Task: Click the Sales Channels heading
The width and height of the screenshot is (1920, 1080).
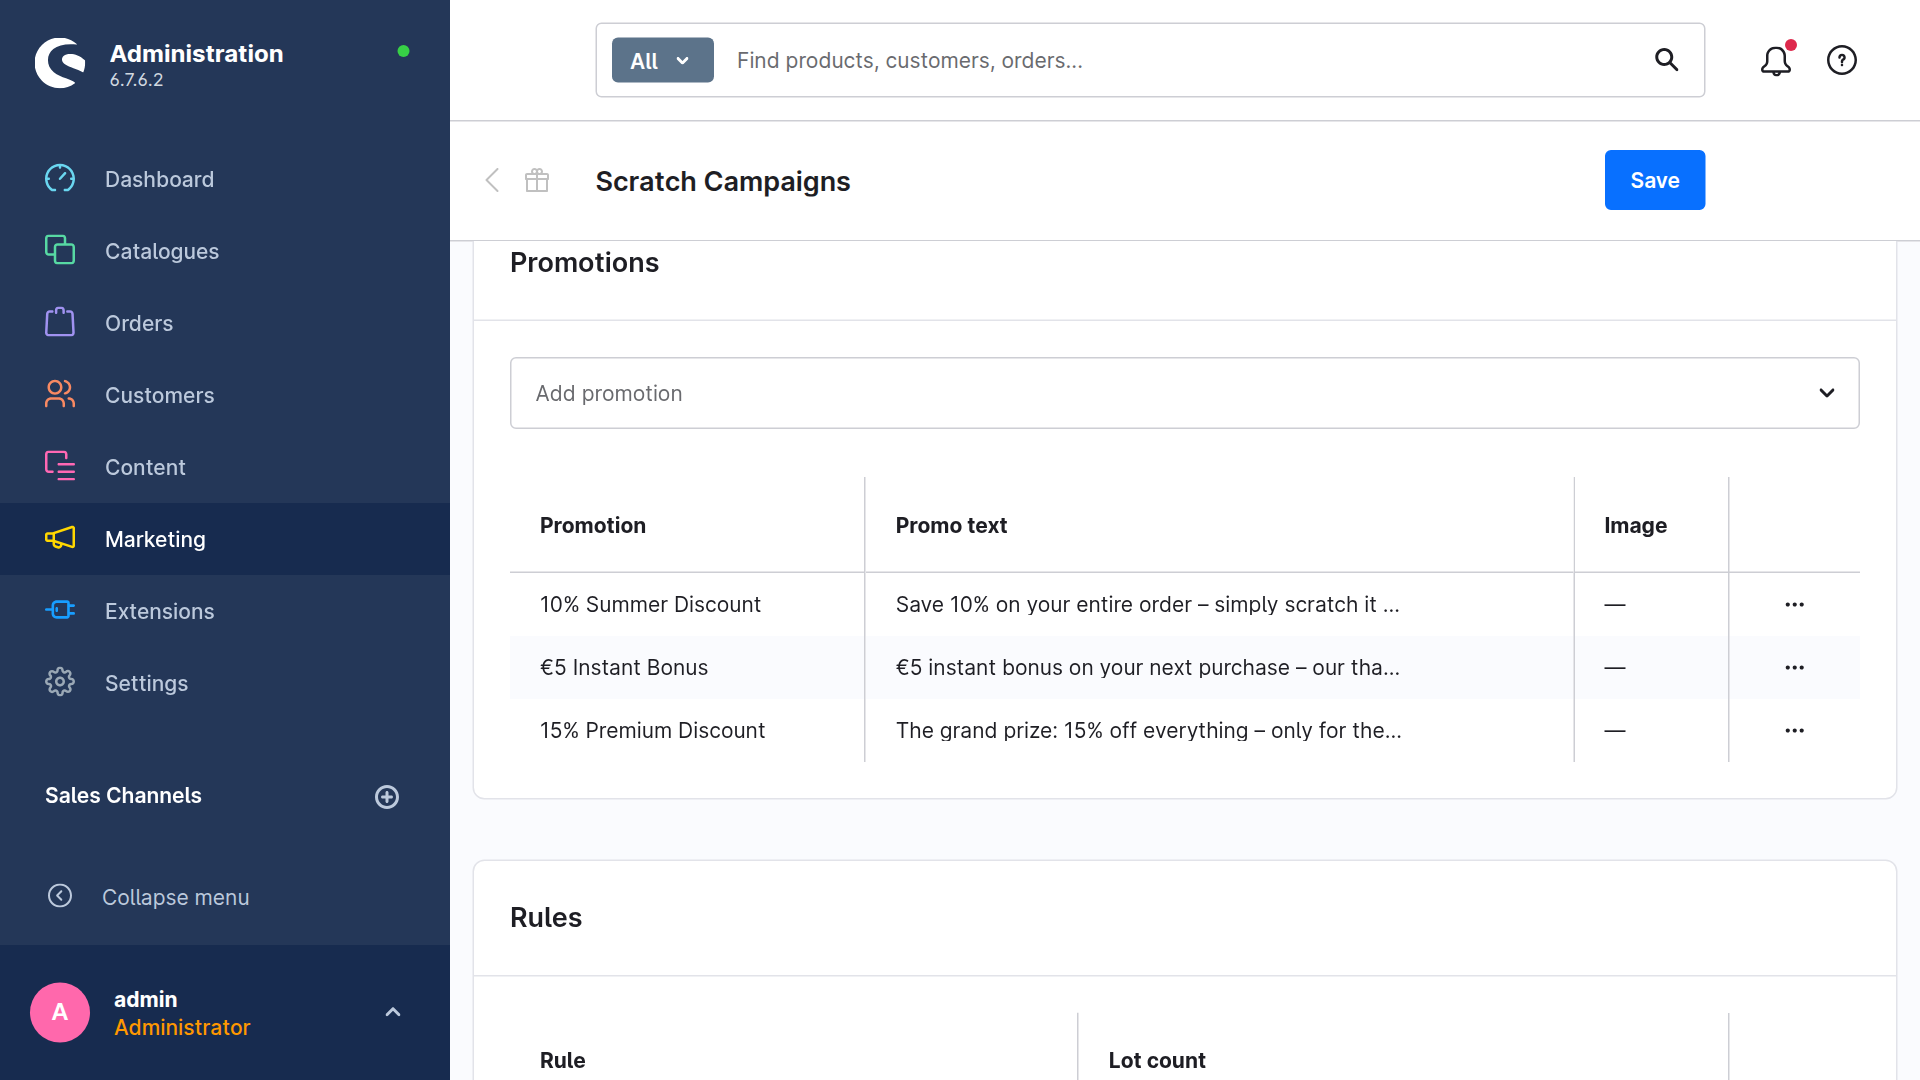Action: pos(123,795)
